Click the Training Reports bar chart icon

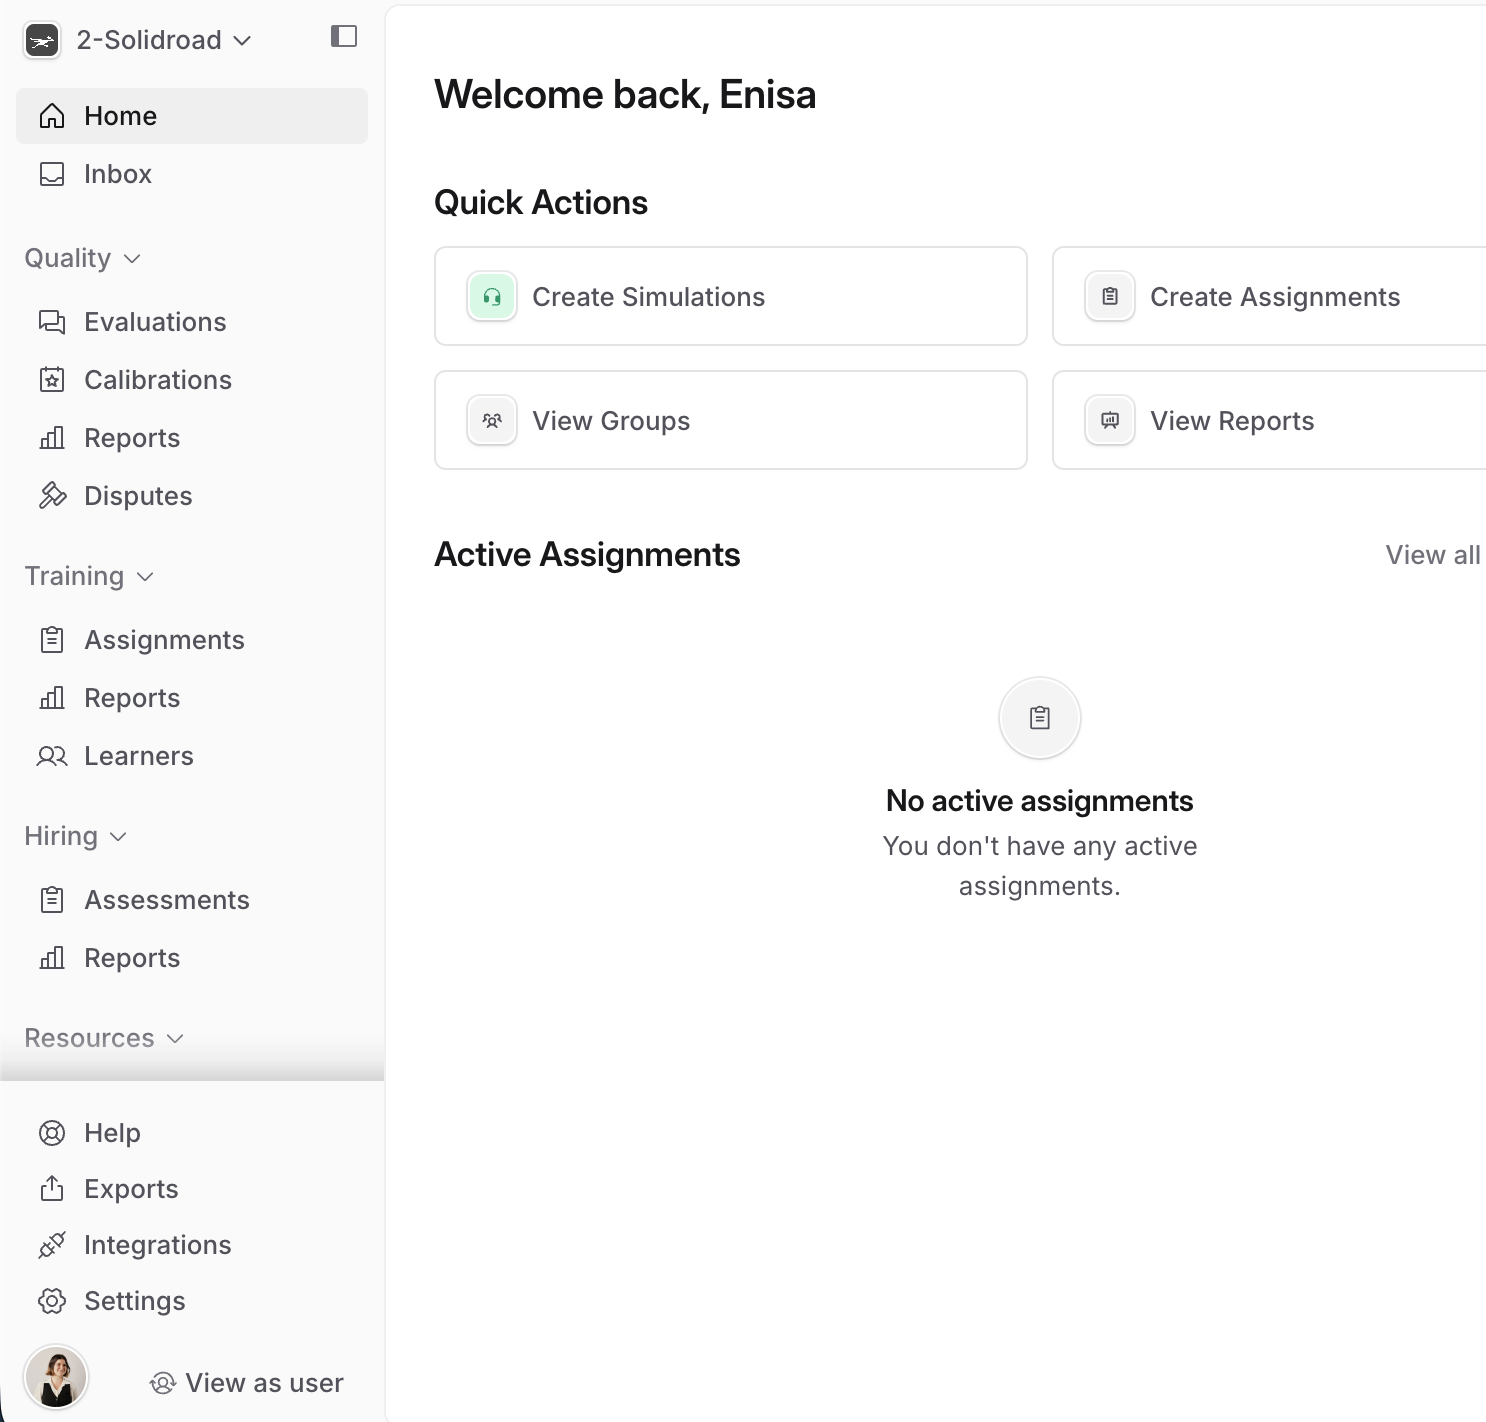[x=52, y=698]
